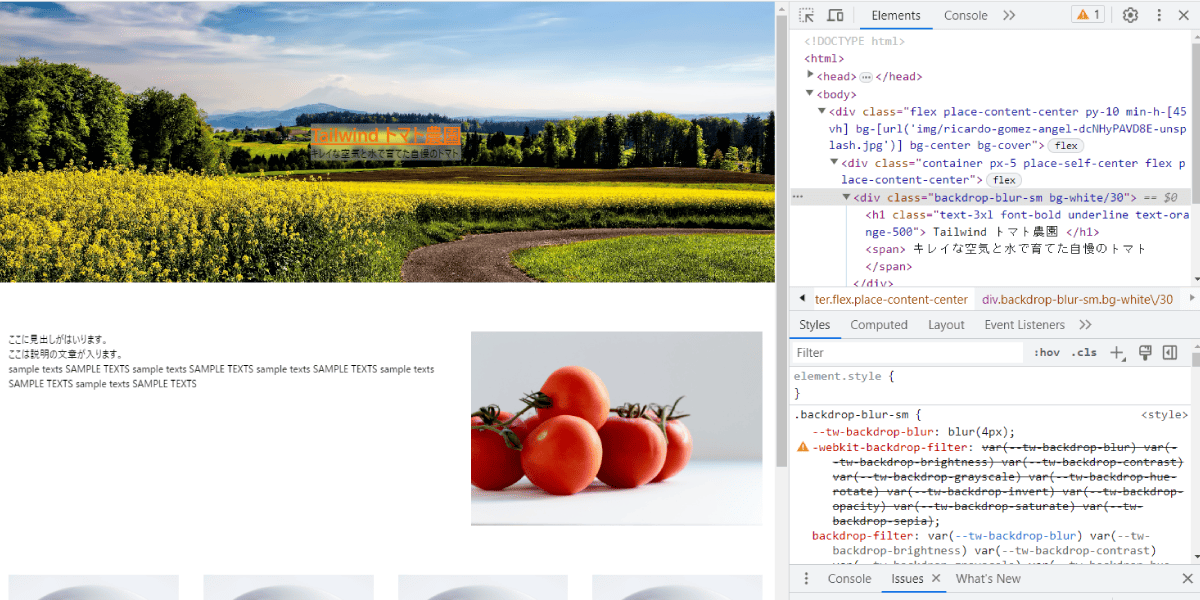Close the DevTools bottom drawer
This screenshot has width=1200, height=600.
(1187, 579)
